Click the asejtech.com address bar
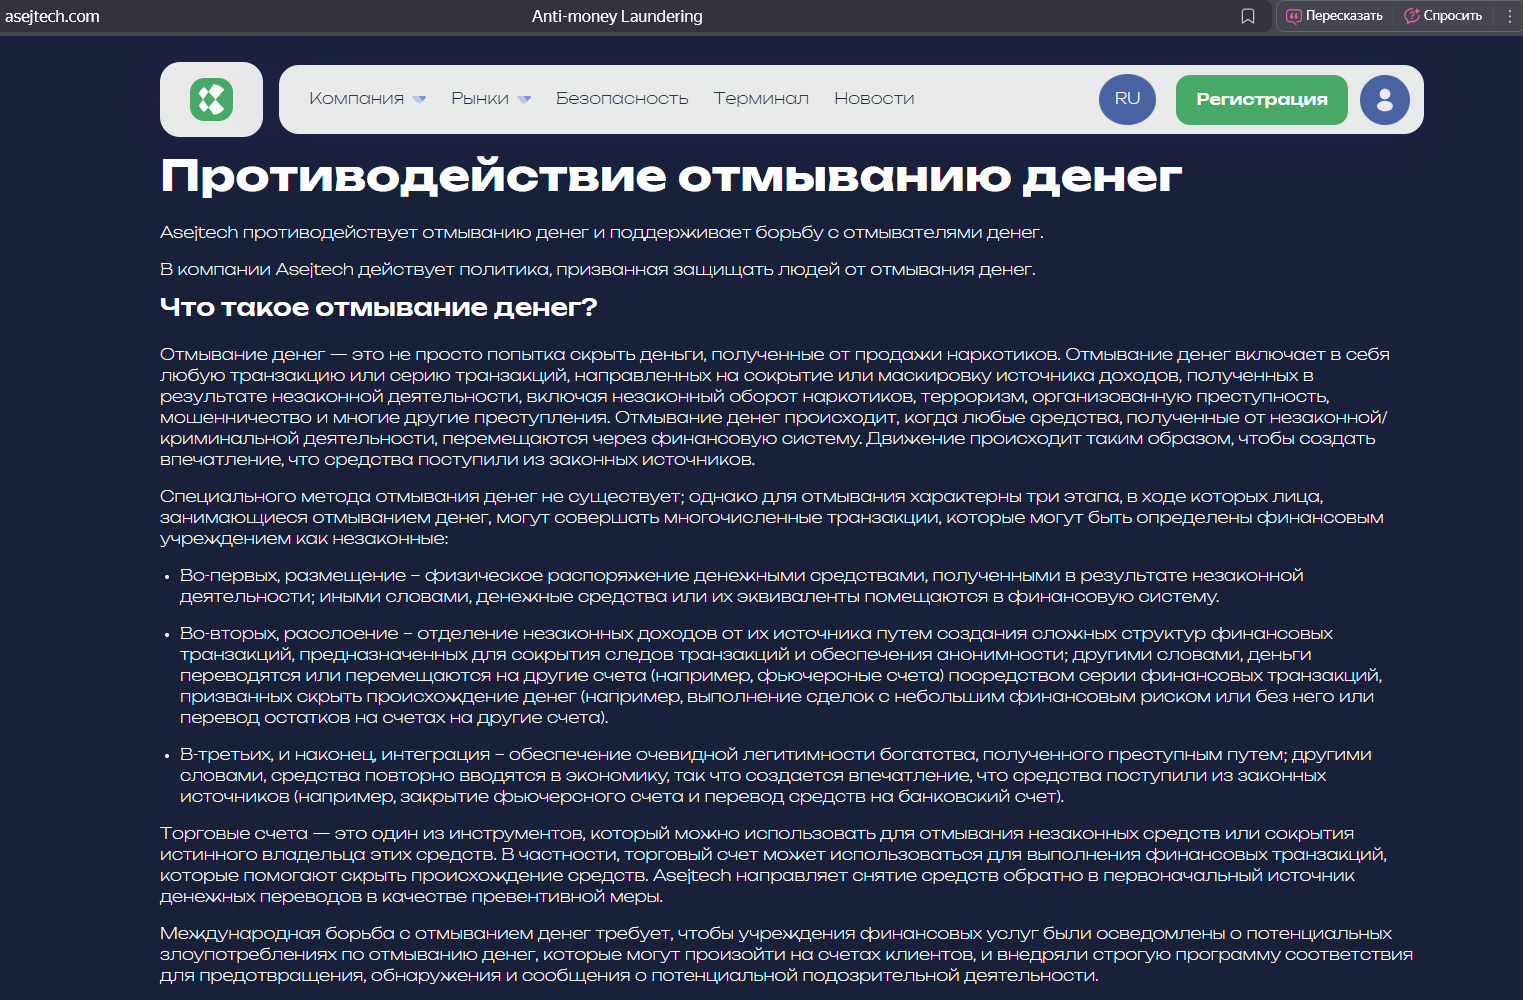1523x1000 pixels. tap(55, 16)
